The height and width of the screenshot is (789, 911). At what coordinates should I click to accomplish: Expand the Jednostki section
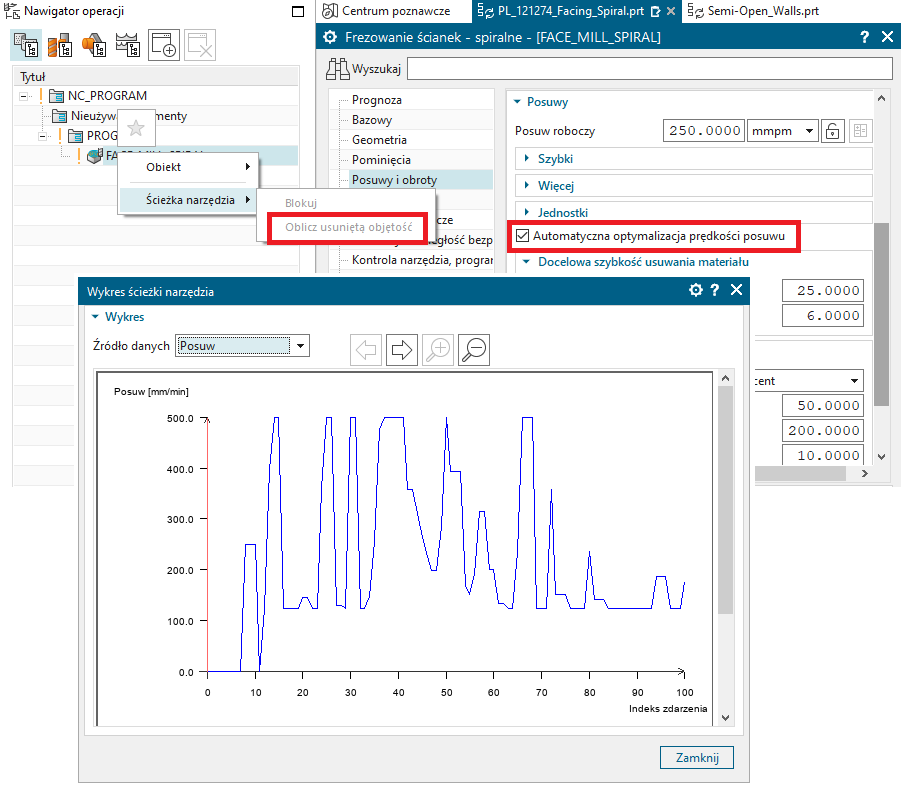coord(526,212)
